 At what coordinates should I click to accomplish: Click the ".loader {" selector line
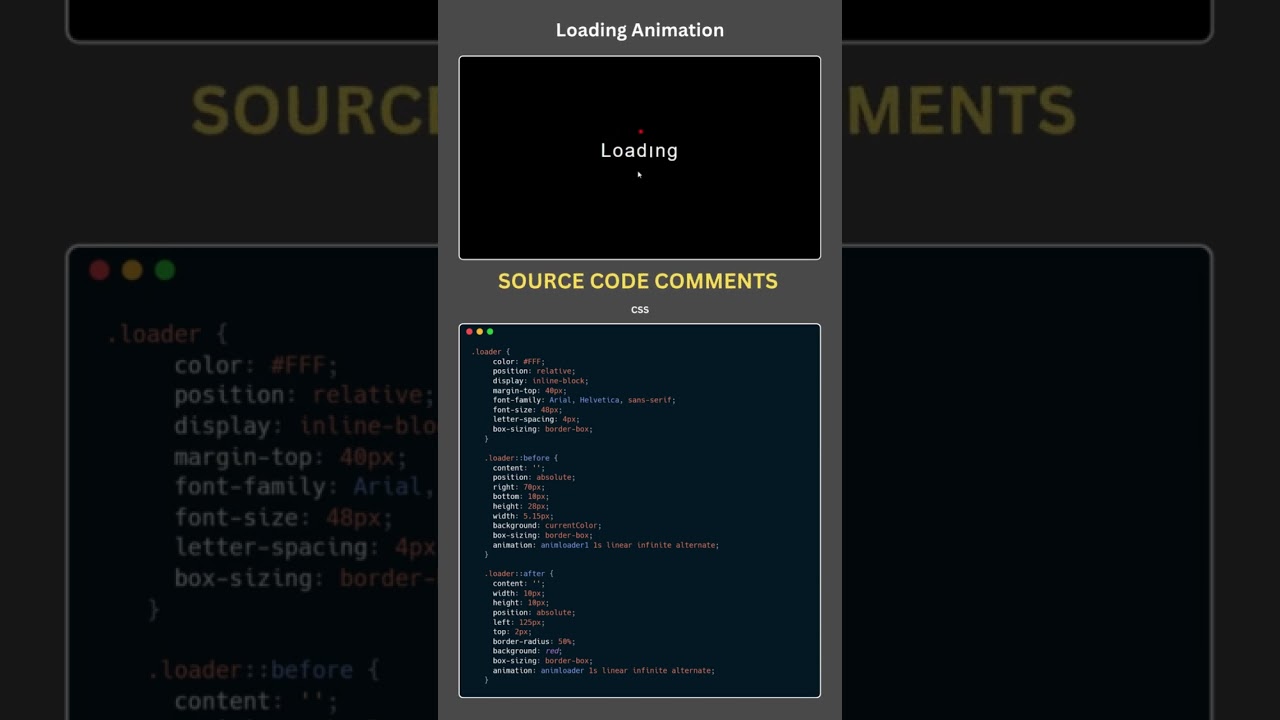(x=490, y=352)
